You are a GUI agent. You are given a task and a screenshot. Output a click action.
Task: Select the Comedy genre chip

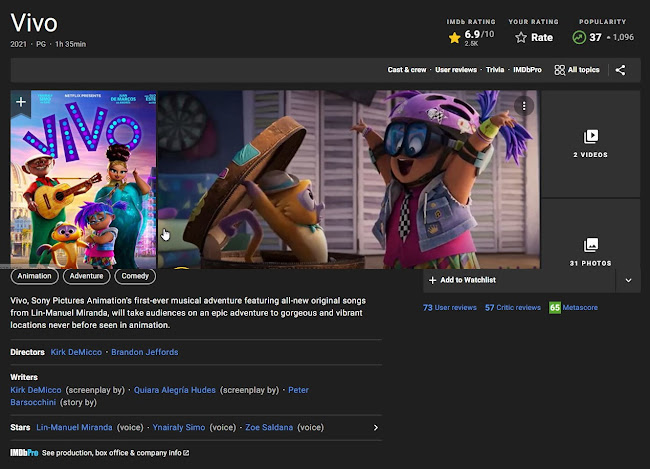point(135,276)
